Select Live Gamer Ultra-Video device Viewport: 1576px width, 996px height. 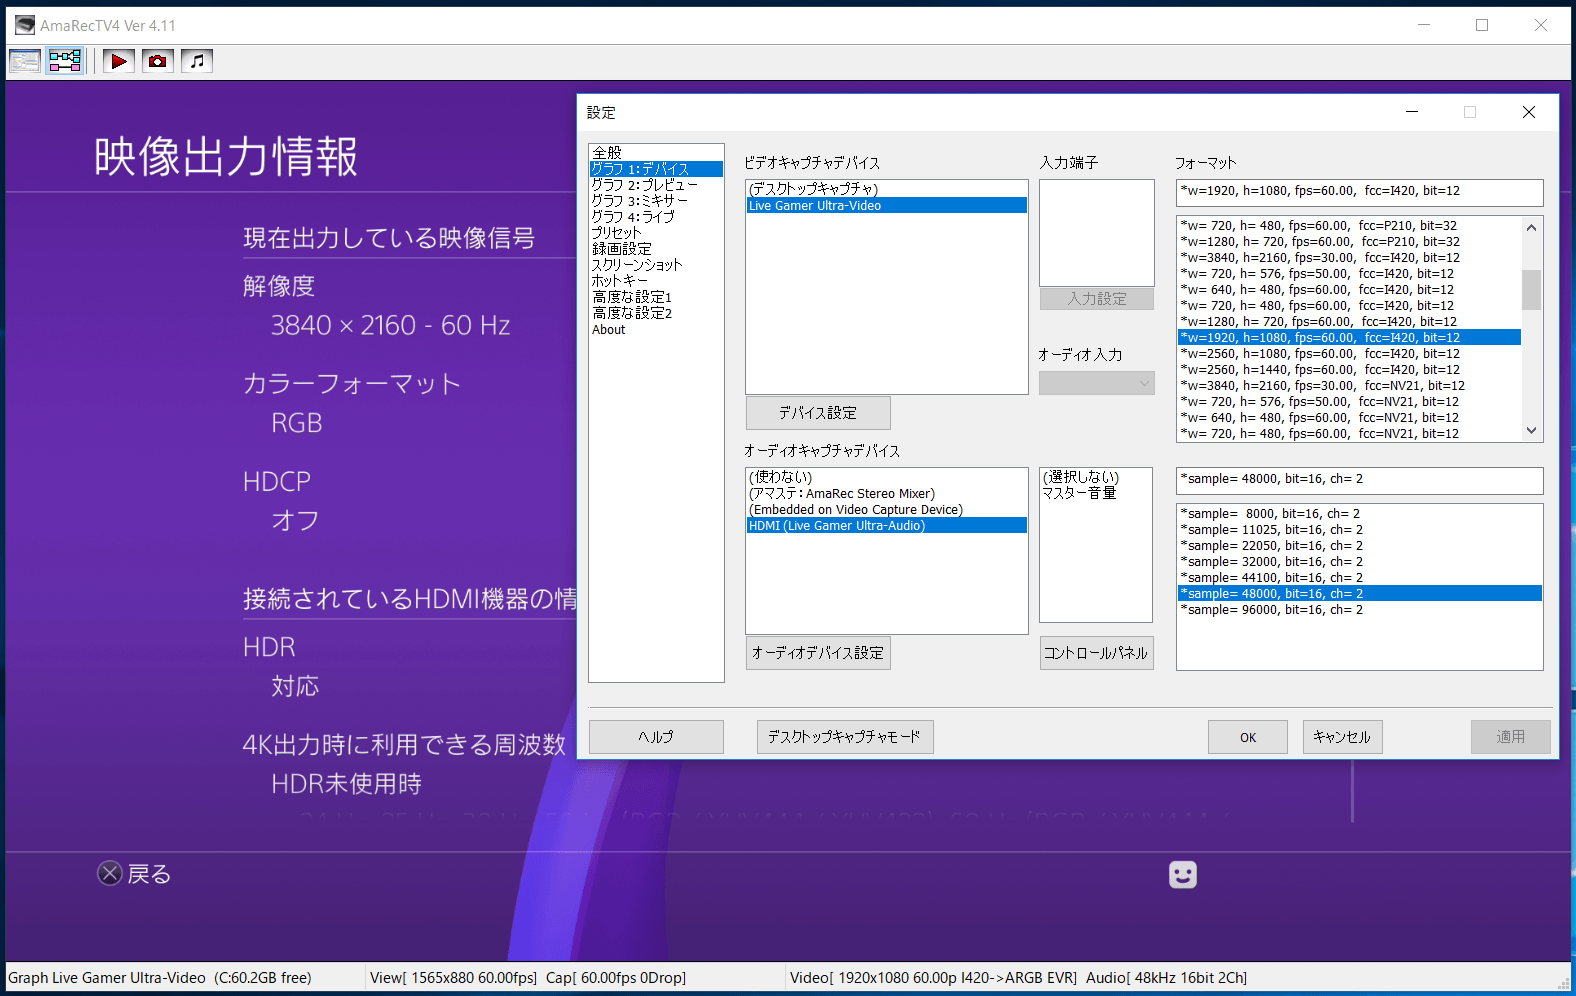pos(887,205)
